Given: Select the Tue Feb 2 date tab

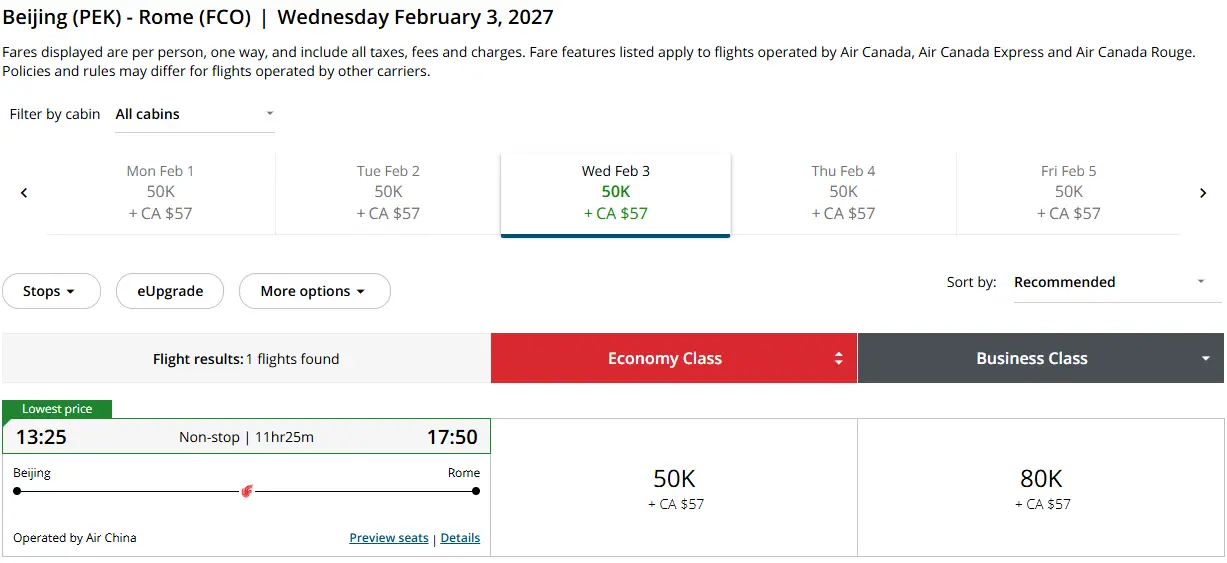Looking at the screenshot, I should click(x=388, y=192).
